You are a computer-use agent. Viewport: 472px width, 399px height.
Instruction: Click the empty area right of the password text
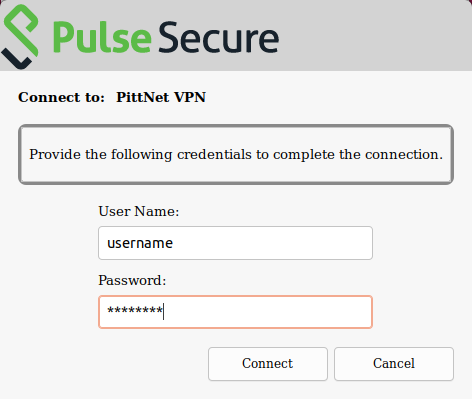267,312
